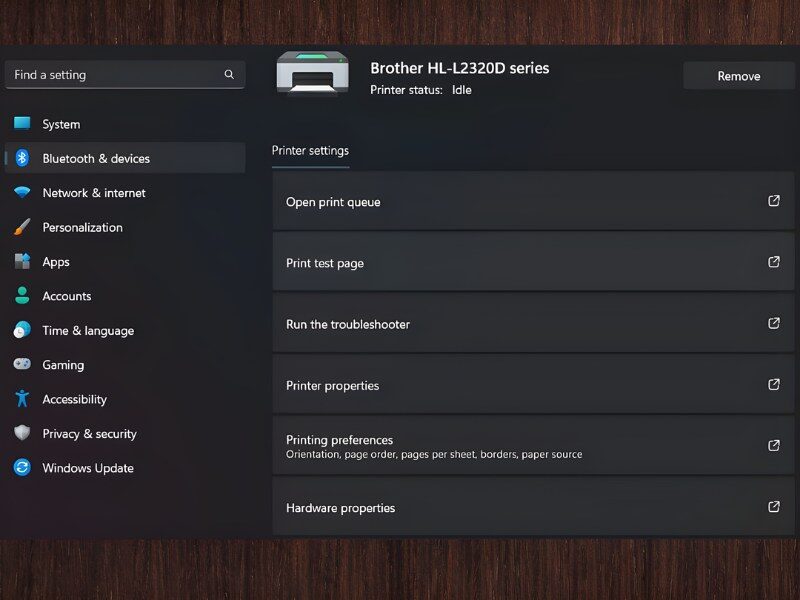Click the Personalization paintbrush icon
800x600 pixels.
tap(22, 227)
